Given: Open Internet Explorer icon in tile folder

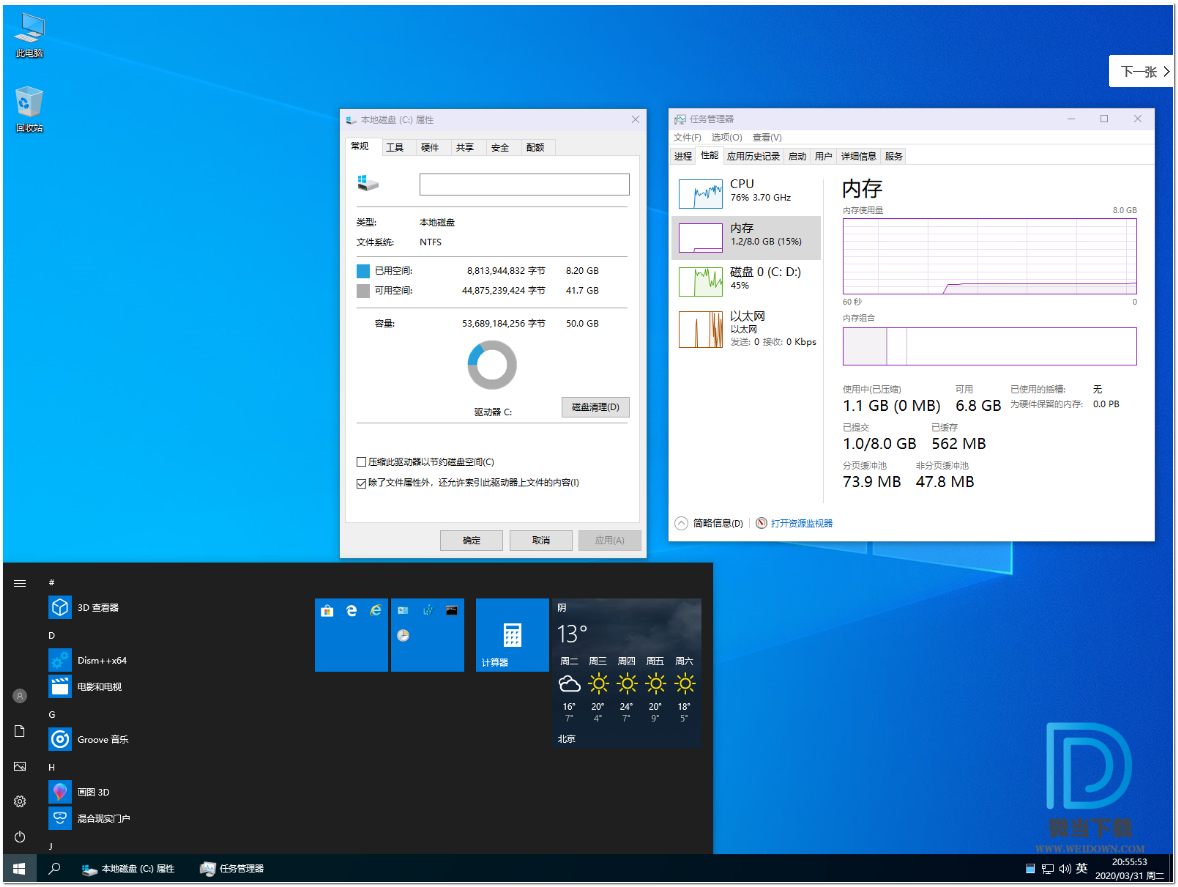Looking at the screenshot, I should coord(376,611).
